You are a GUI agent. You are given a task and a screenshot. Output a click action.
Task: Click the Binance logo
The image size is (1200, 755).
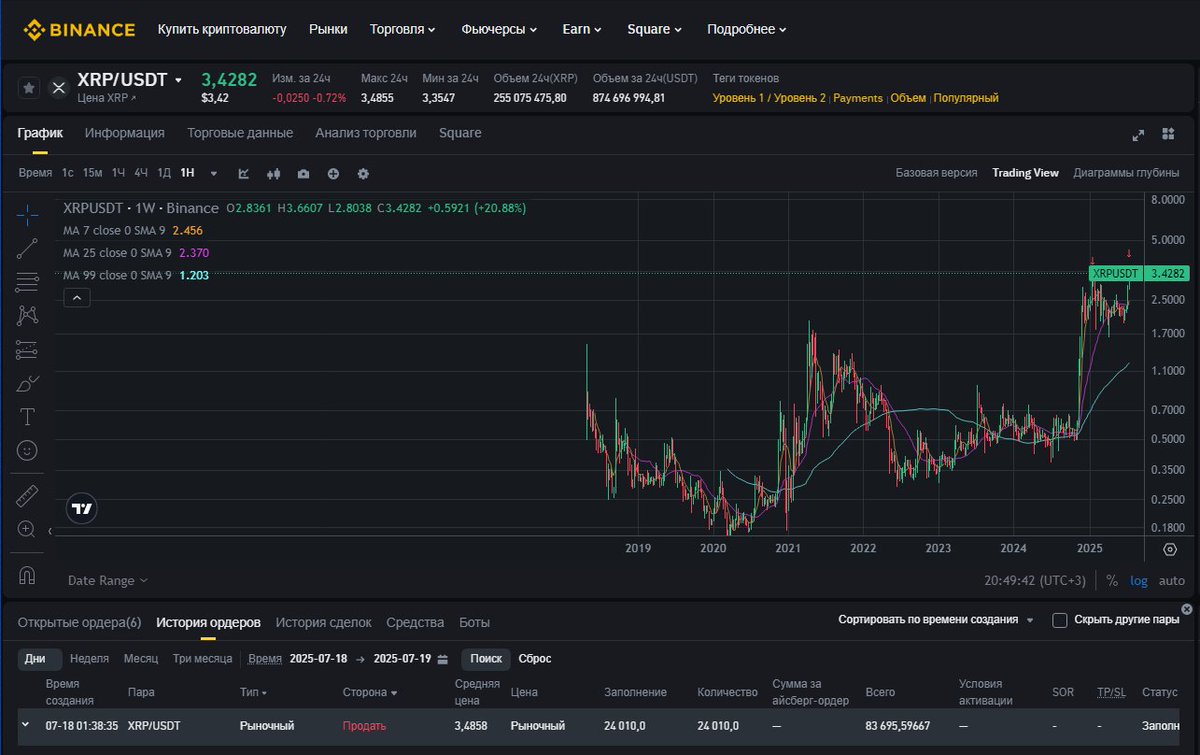79,30
